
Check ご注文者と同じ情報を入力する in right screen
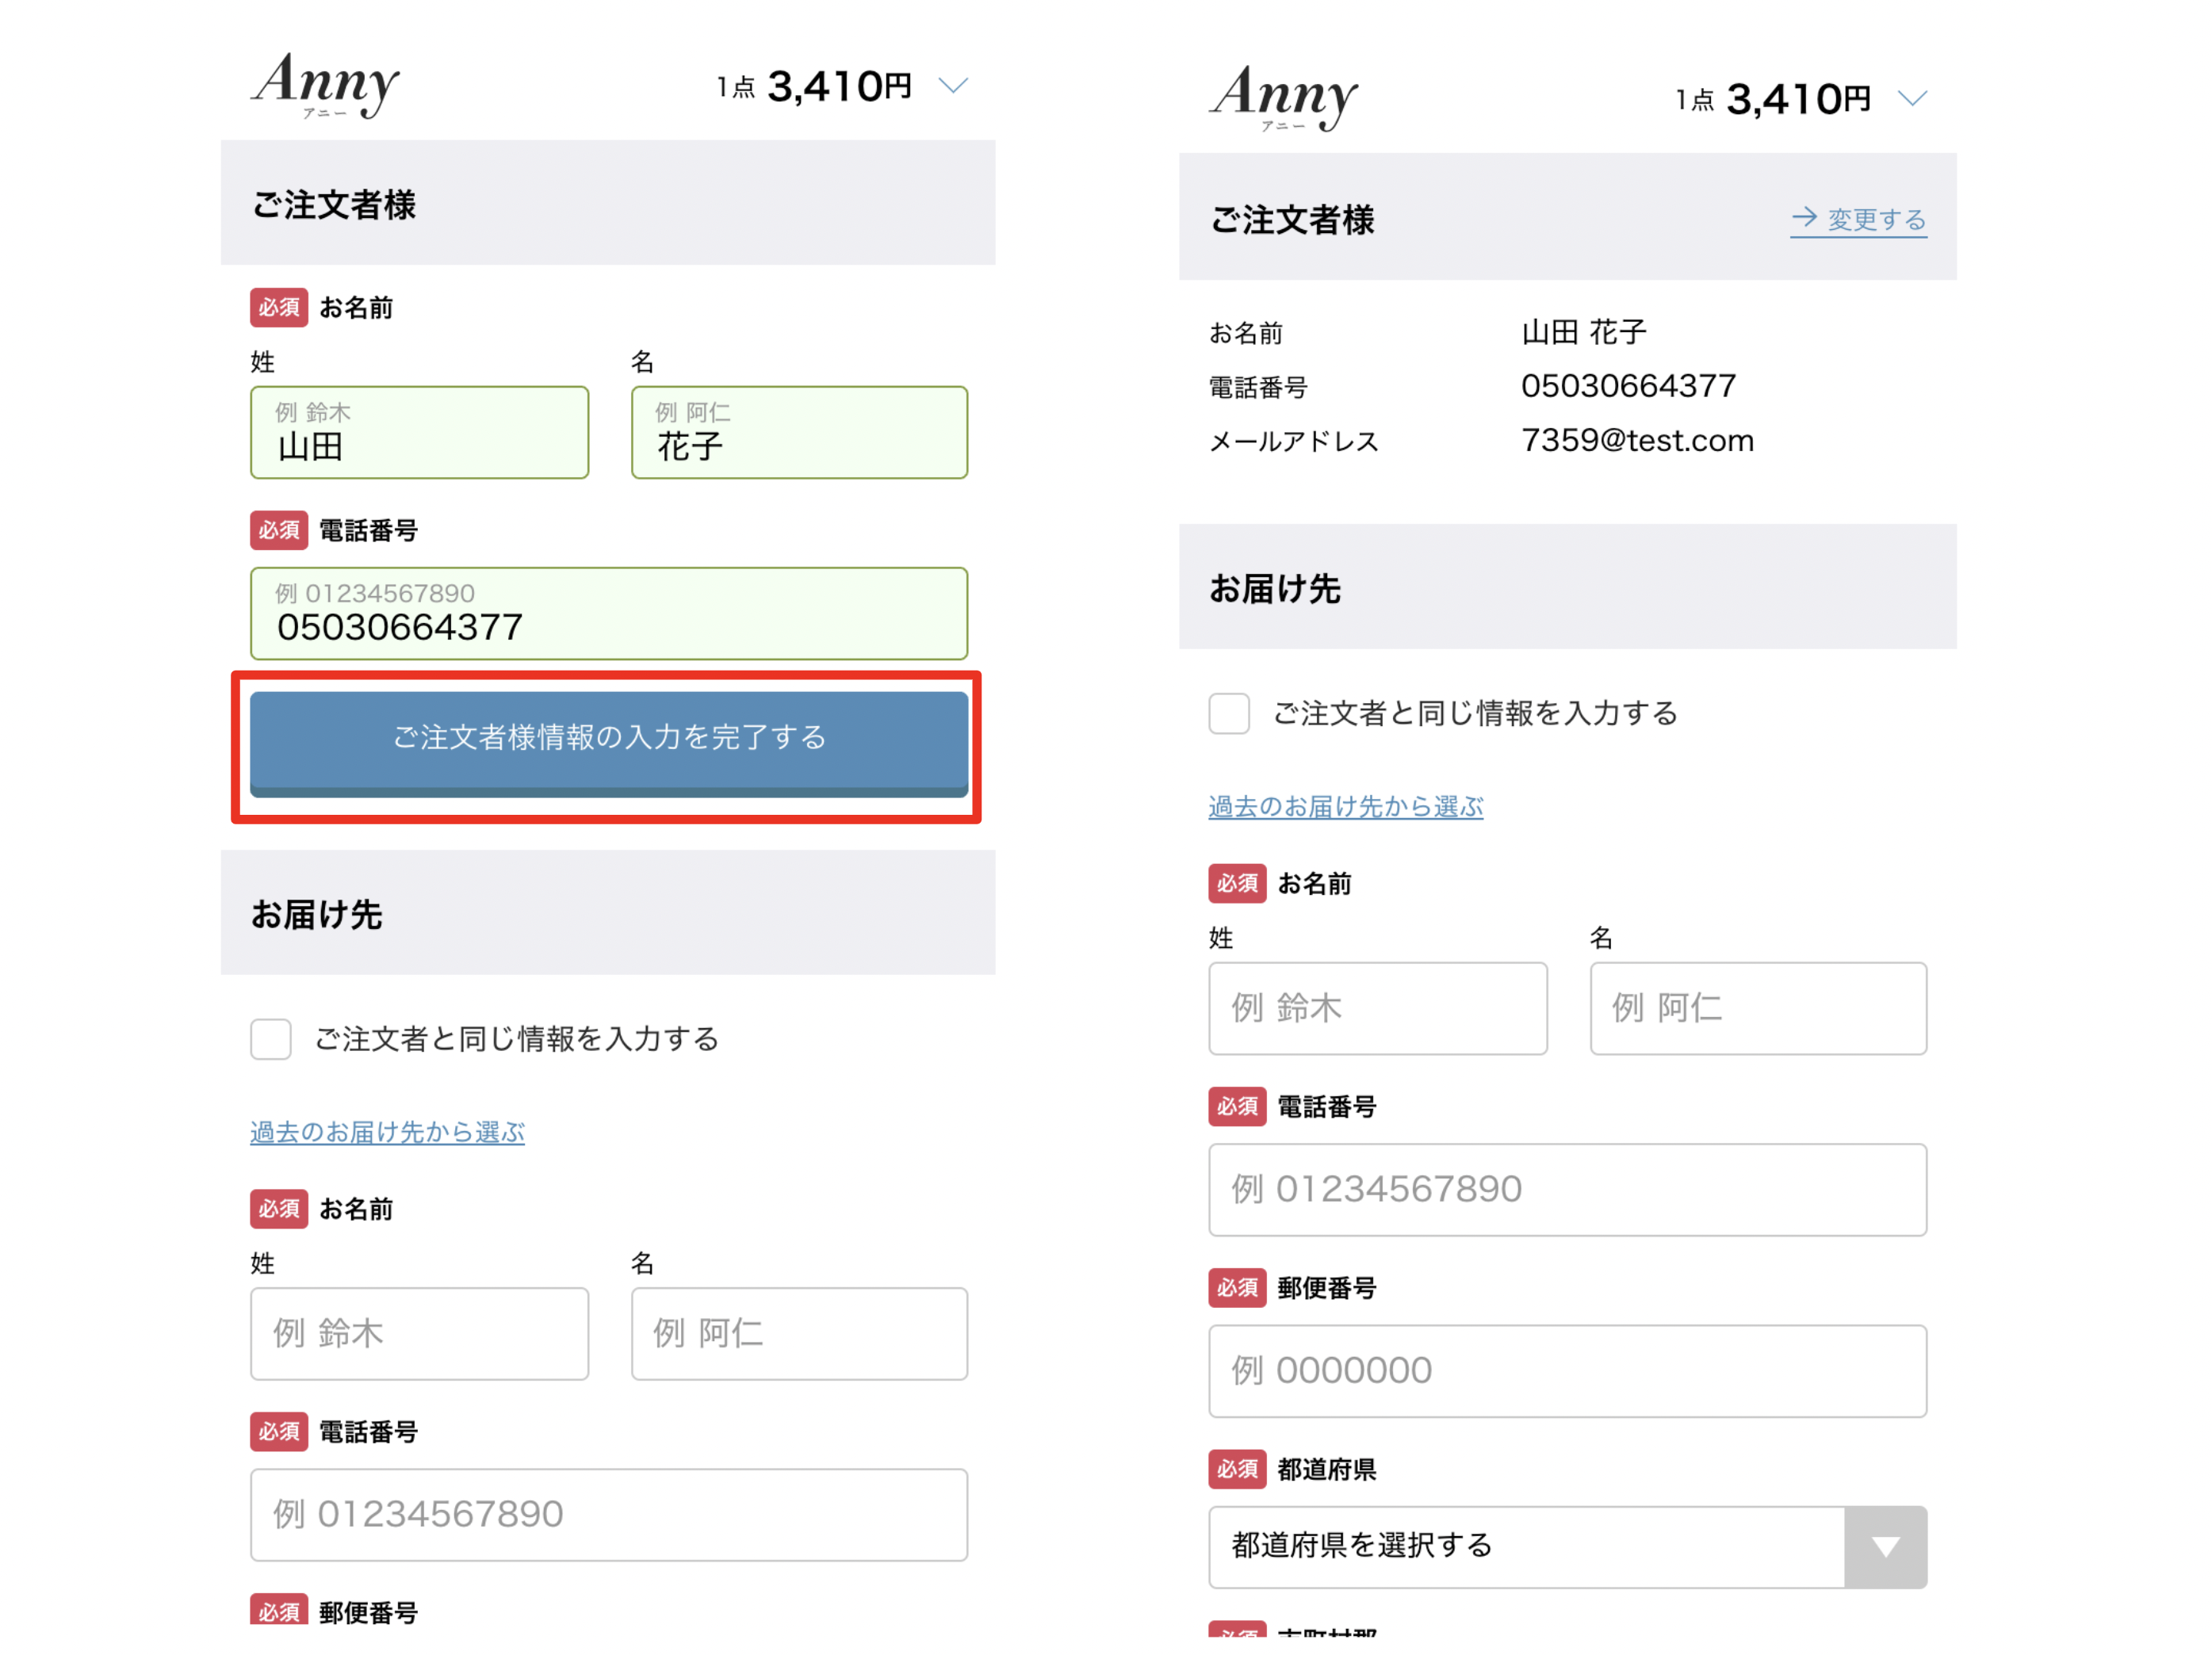(x=1229, y=713)
